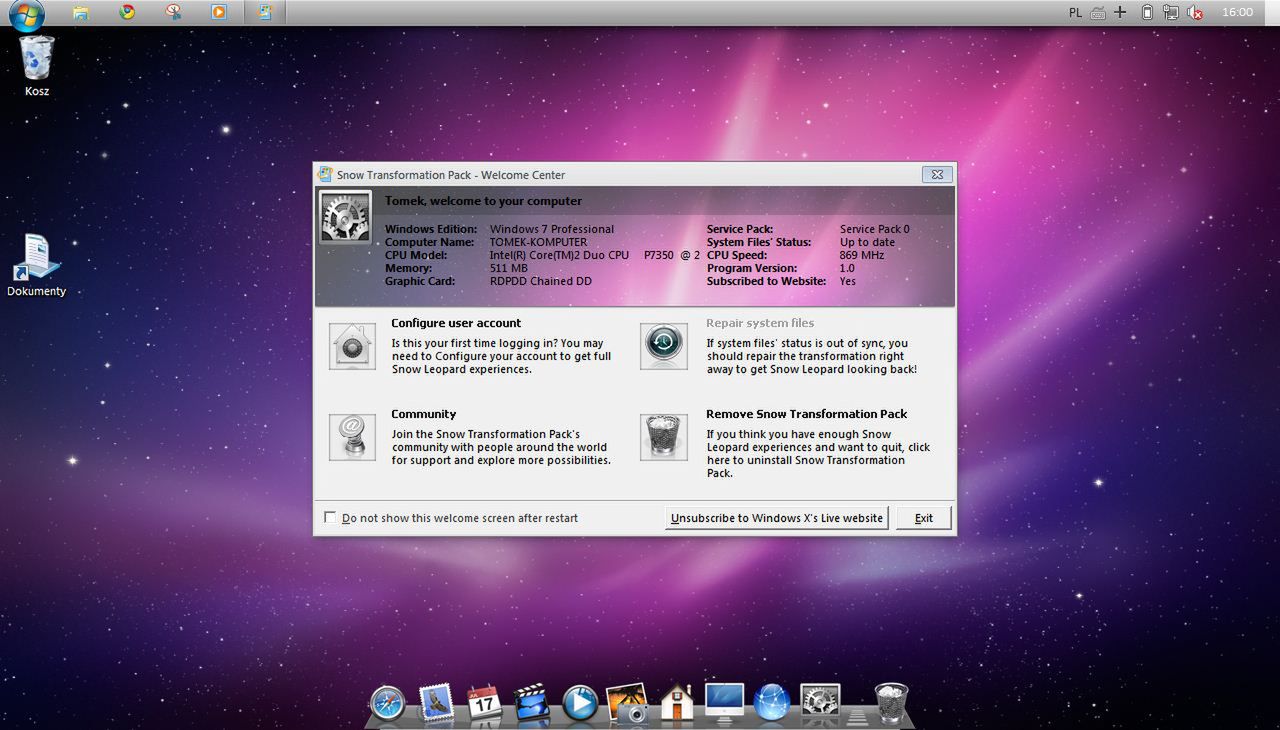Check the battery status tray icon
Viewport: 1280px width, 730px height.
click(1147, 12)
